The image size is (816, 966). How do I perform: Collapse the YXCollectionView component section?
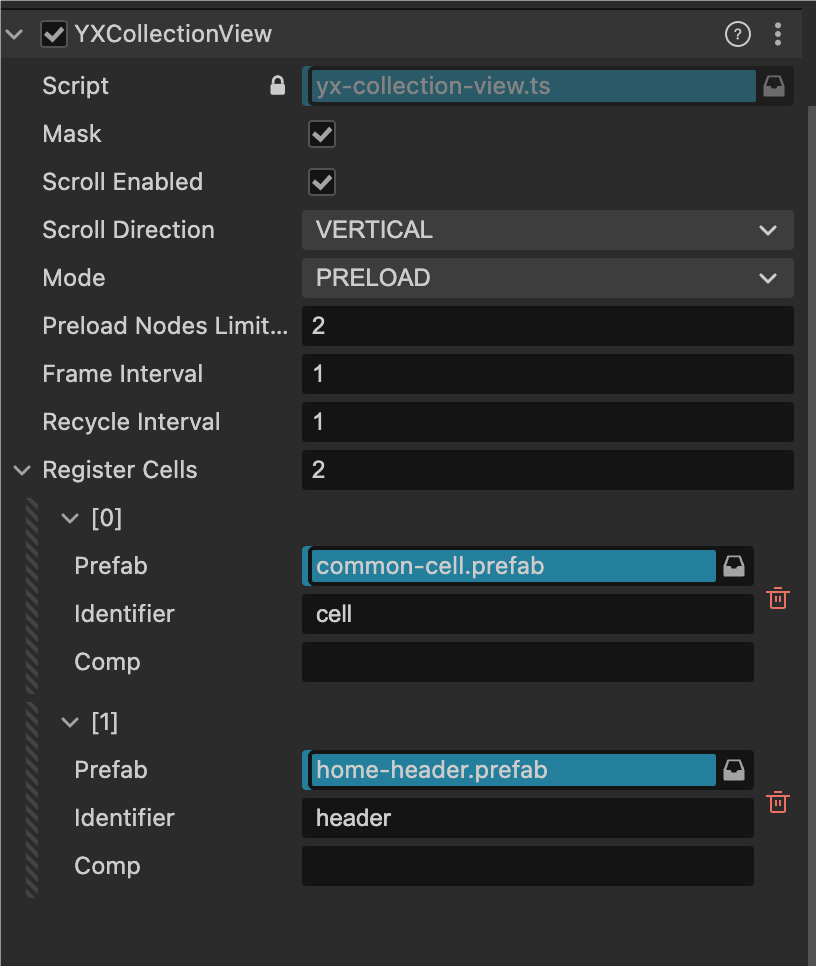14,34
